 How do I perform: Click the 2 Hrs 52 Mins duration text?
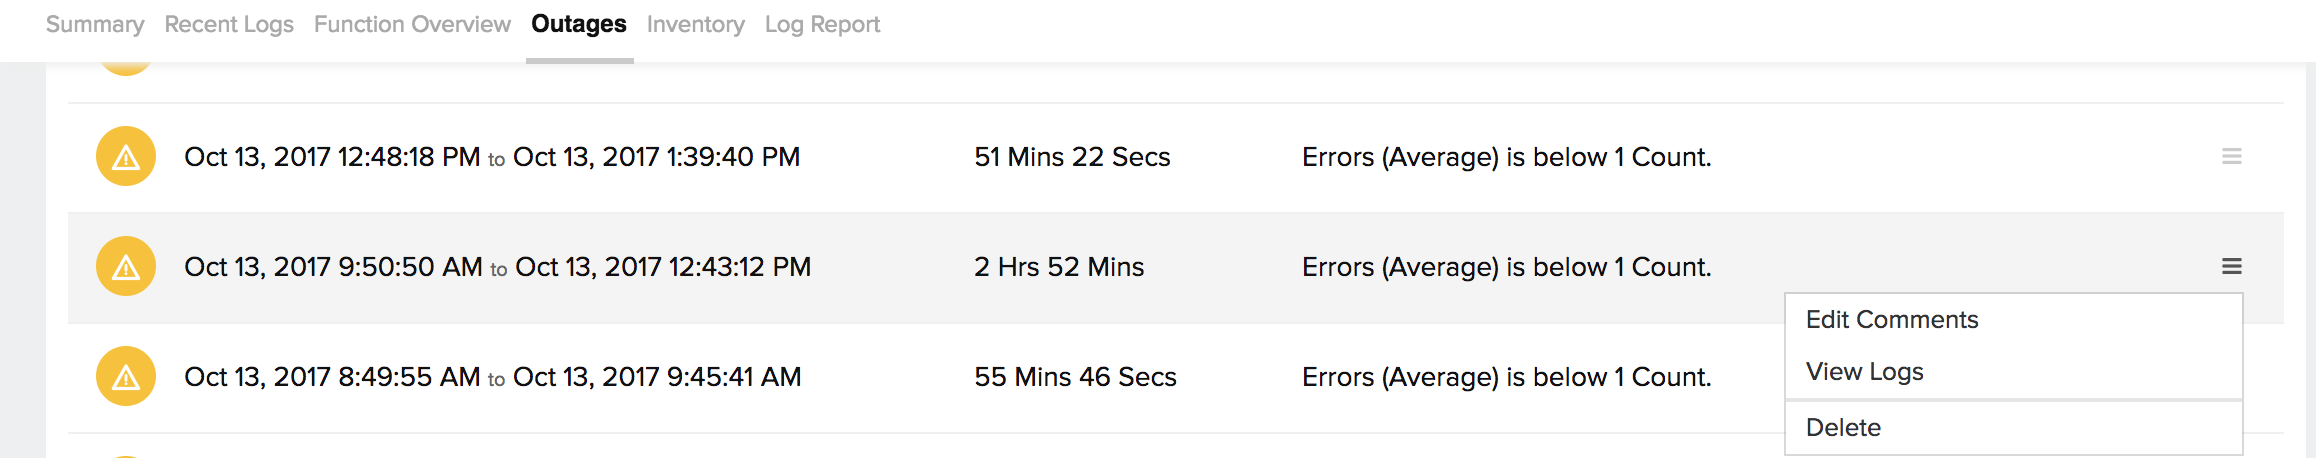(x=1059, y=267)
